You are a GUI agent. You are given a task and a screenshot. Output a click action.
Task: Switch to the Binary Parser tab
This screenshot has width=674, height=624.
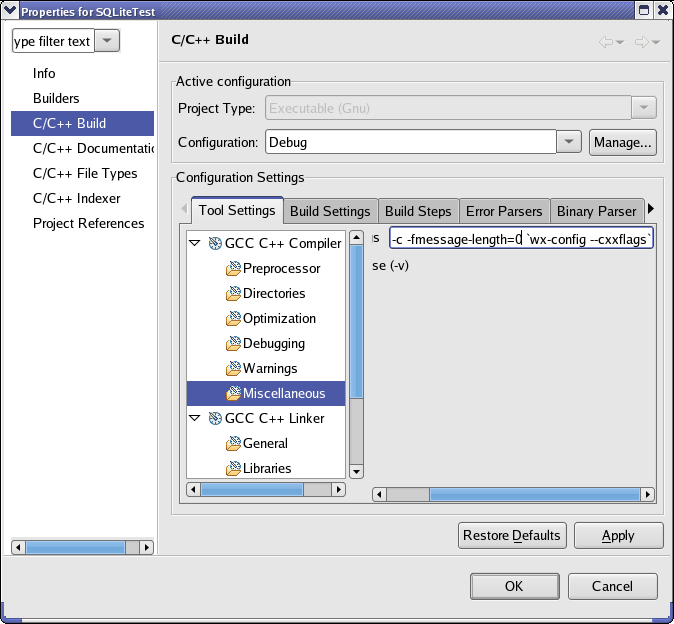click(x=597, y=211)
